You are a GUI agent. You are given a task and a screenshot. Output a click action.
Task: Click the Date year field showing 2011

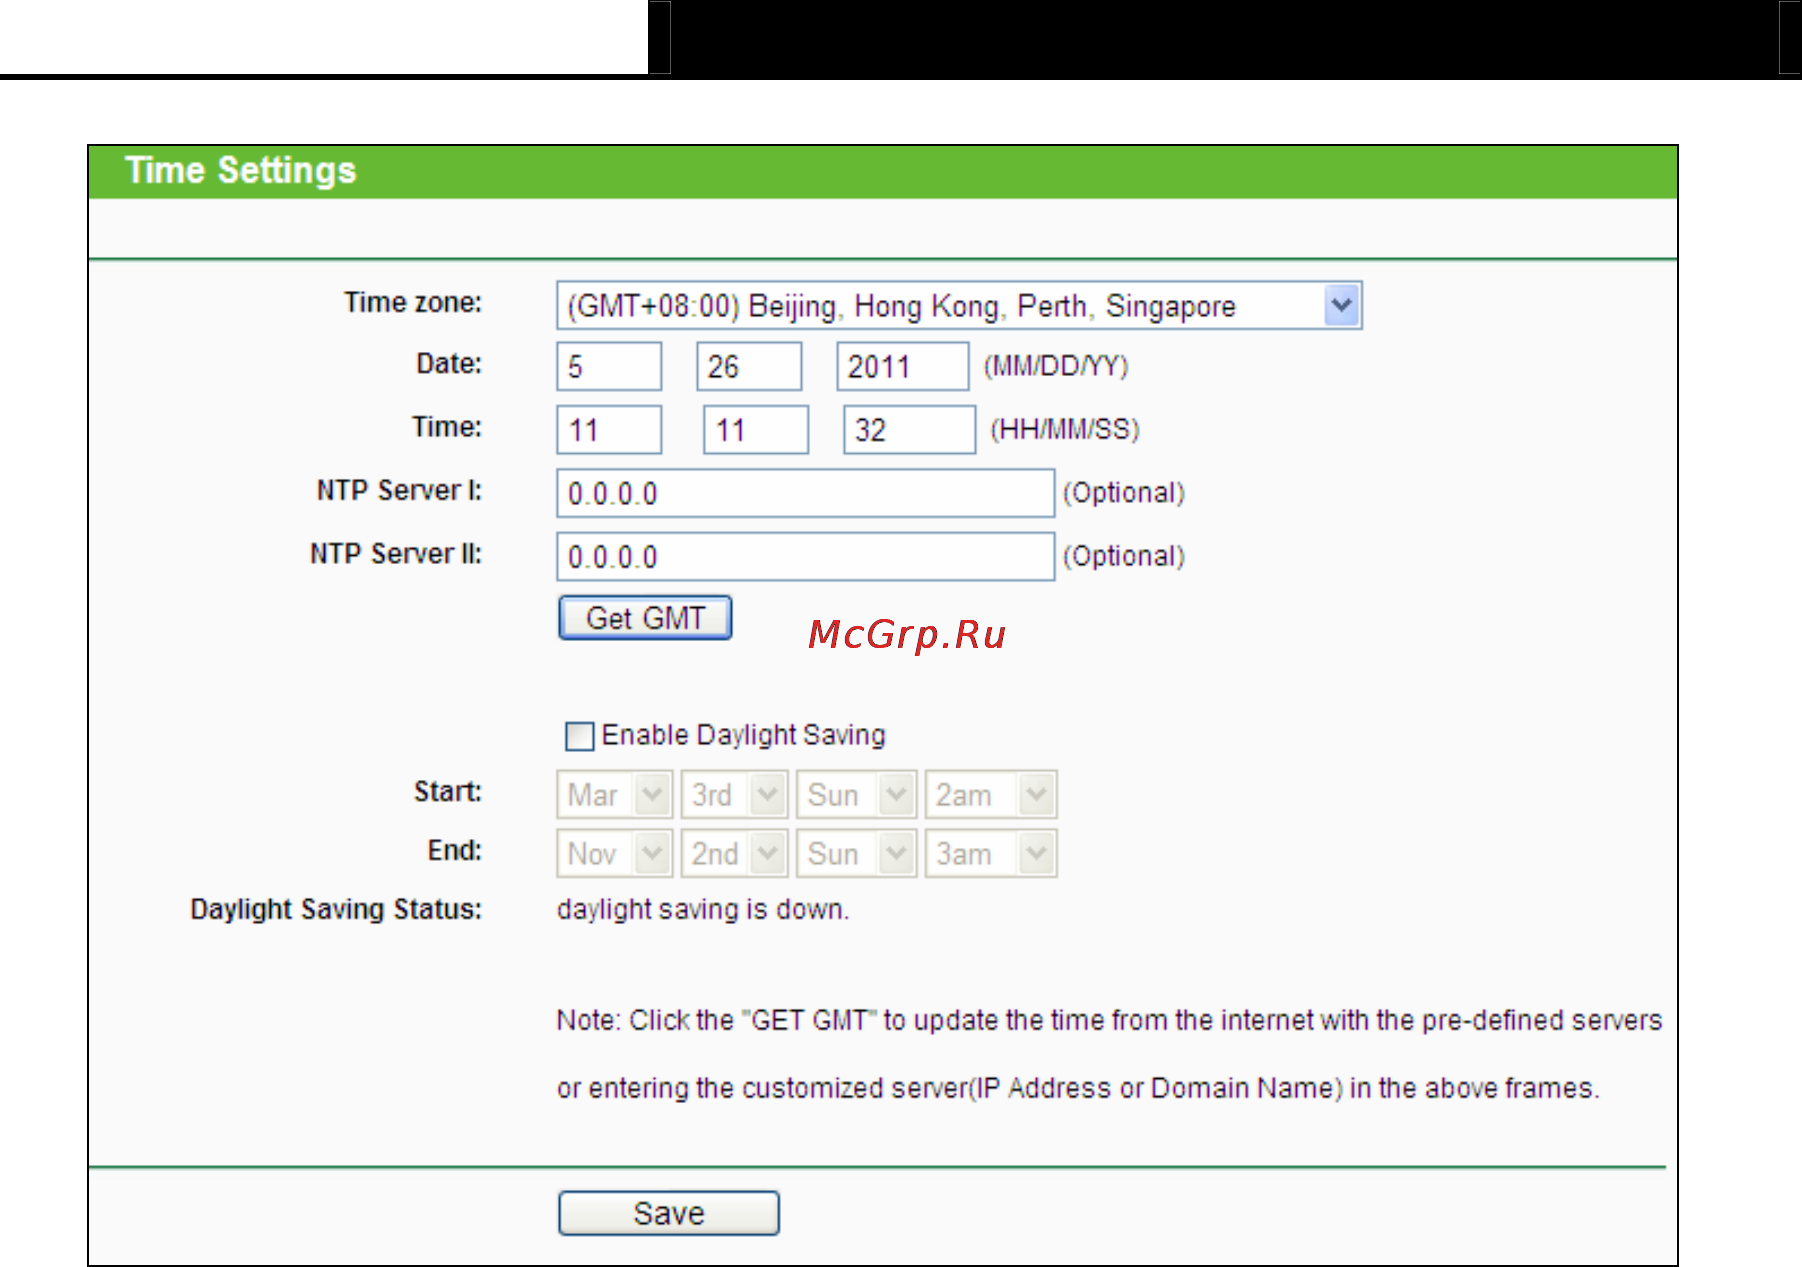(x=902, y=366)
